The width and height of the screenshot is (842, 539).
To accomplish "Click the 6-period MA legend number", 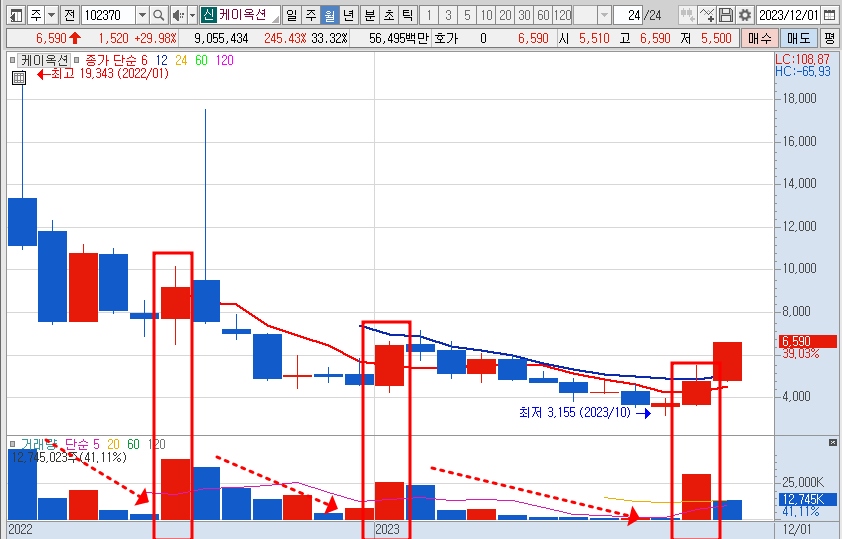I will [144, 60].
